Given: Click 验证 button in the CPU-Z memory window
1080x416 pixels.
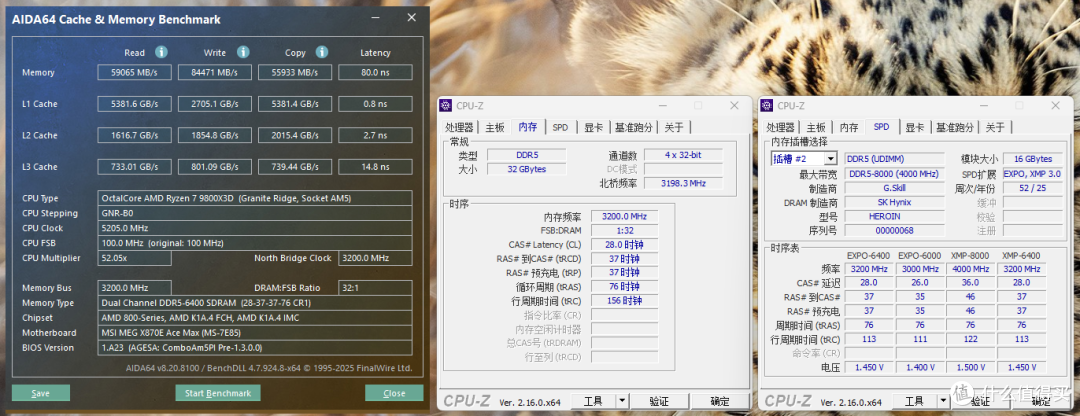Looking at the screenshot, I should [x=659, y=401].
